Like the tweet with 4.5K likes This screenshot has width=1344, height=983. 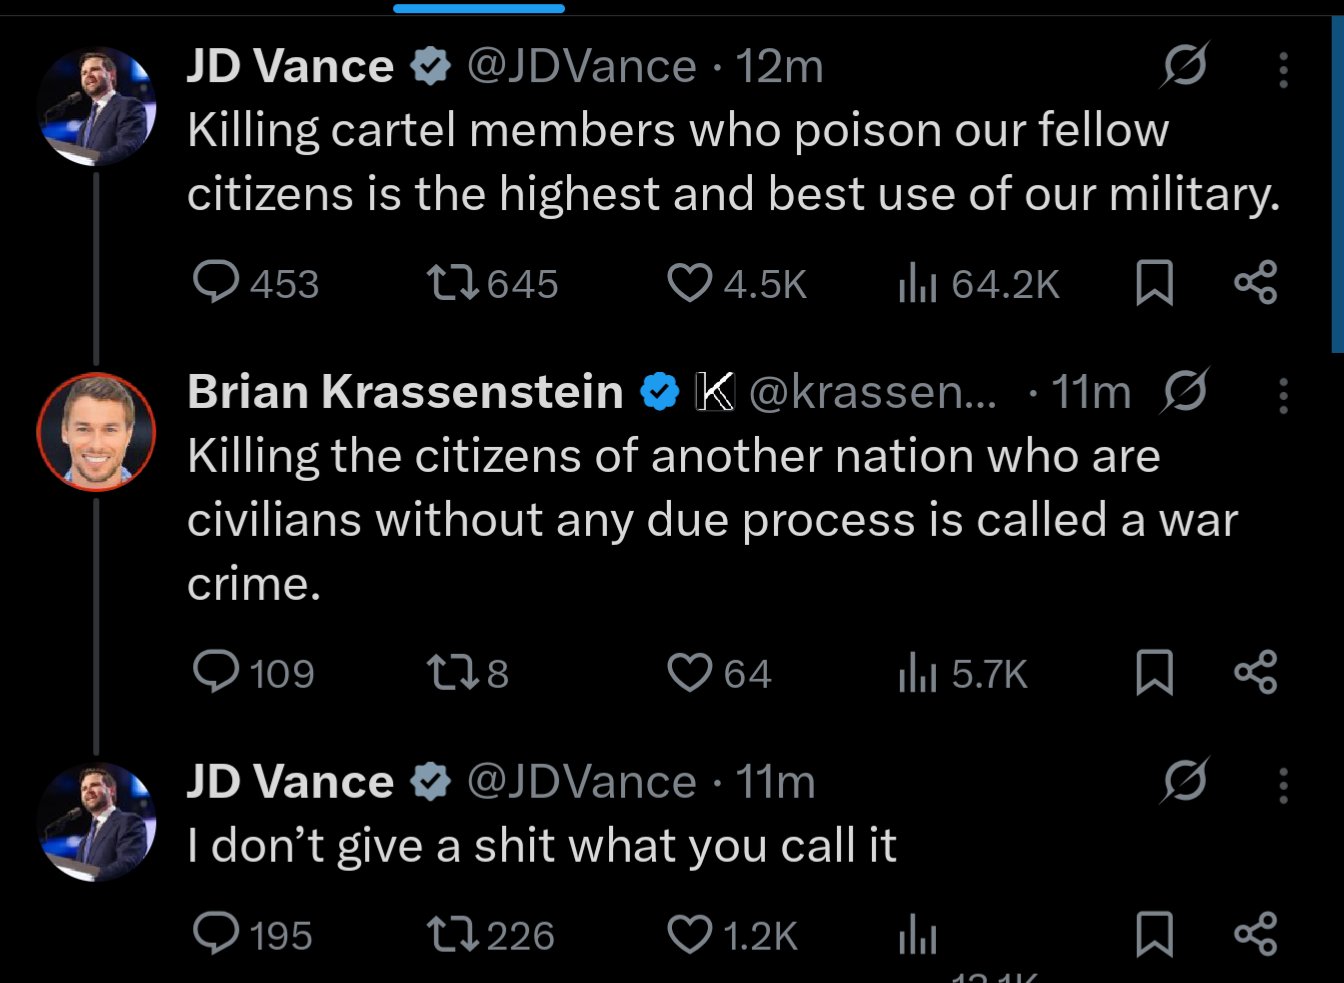689,283
